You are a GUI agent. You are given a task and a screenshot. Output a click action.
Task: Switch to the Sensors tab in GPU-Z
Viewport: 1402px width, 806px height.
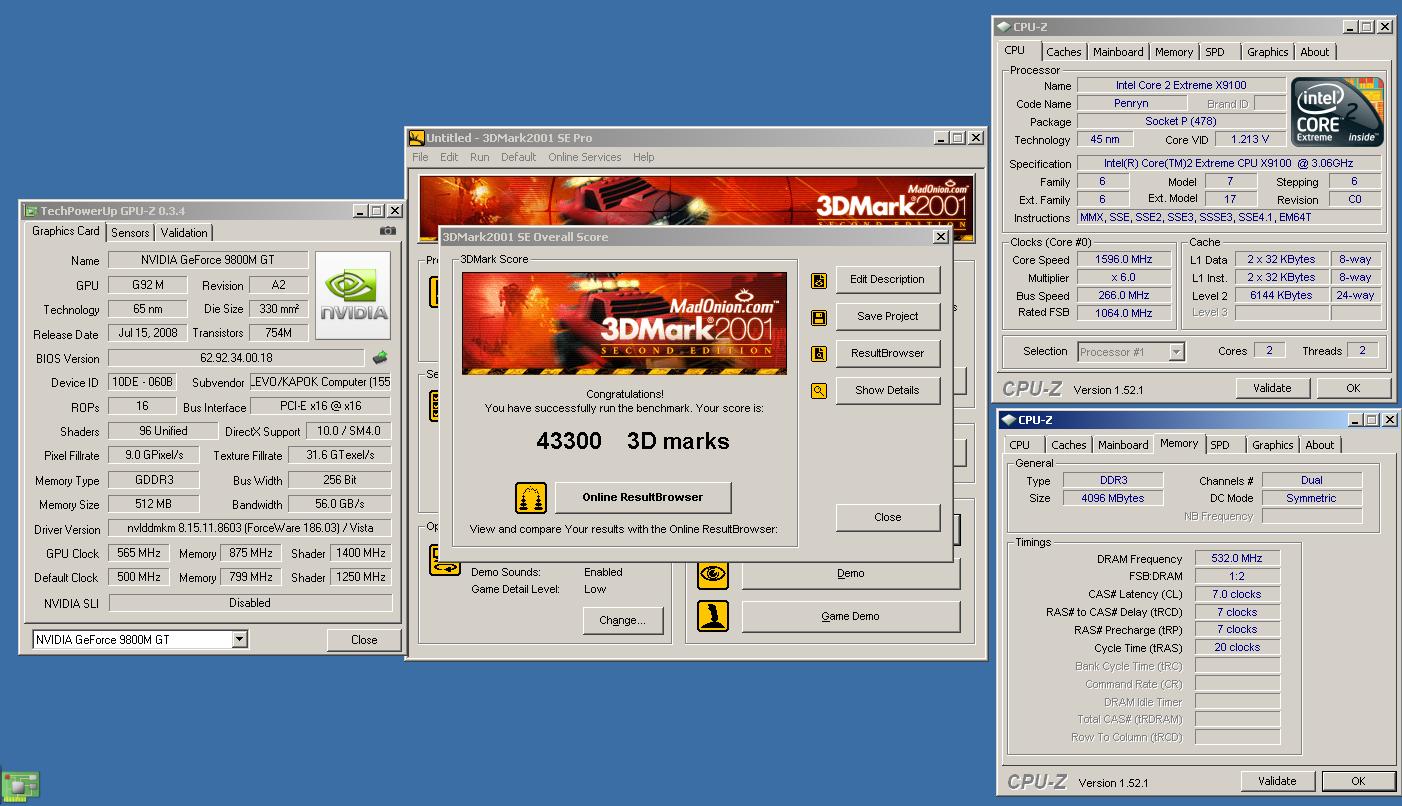130,233
